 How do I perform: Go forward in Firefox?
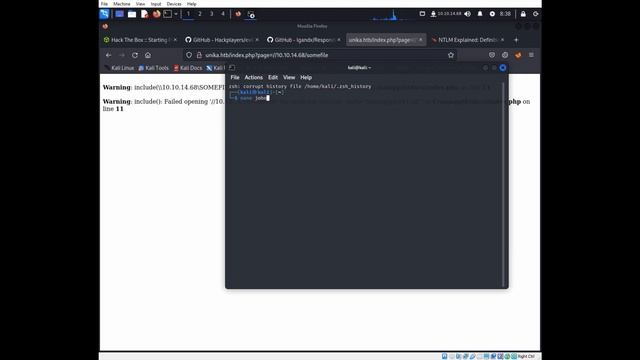[122, 55]
